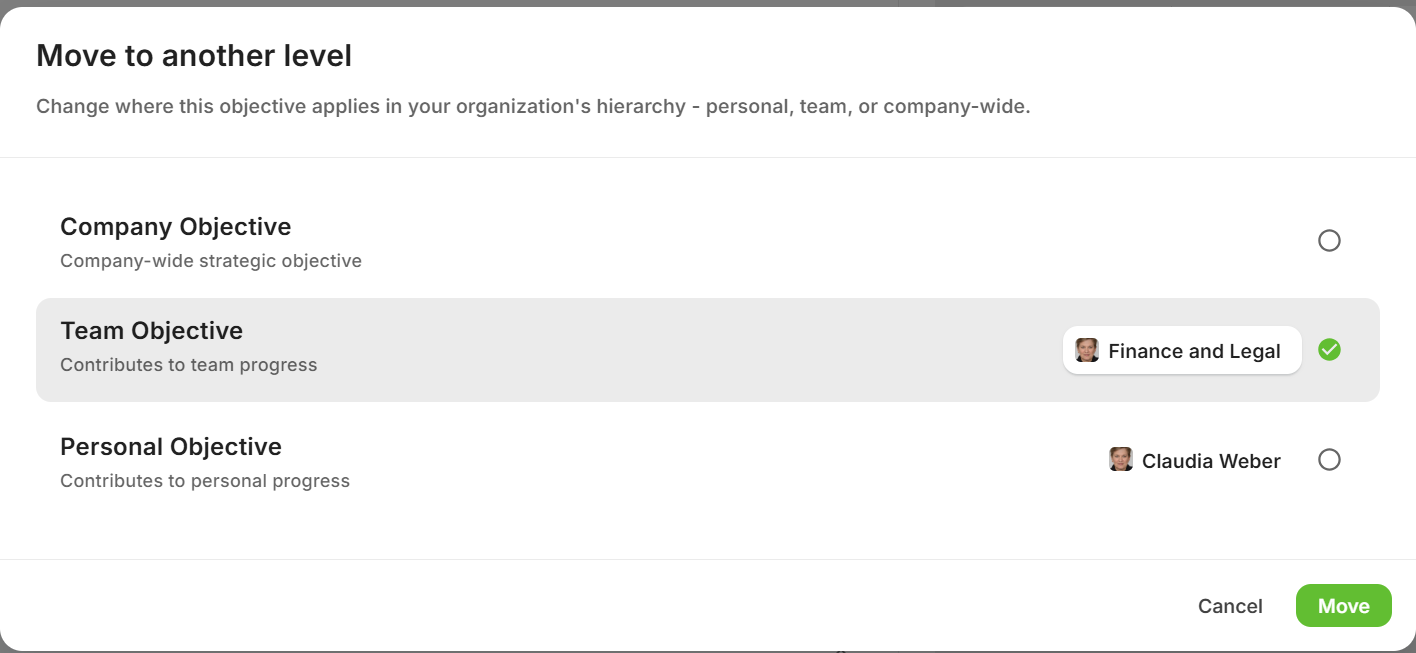Screen dimensions: 1416x653
Task: Choose the Personal Objective radio button
Action: point(1329,460)
